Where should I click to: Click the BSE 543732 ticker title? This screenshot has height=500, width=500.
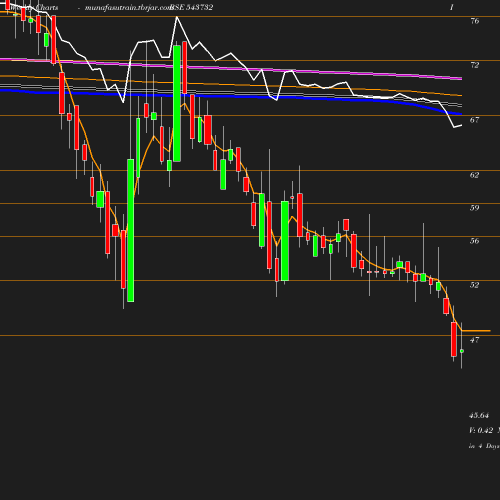click(x=191, y=7)
